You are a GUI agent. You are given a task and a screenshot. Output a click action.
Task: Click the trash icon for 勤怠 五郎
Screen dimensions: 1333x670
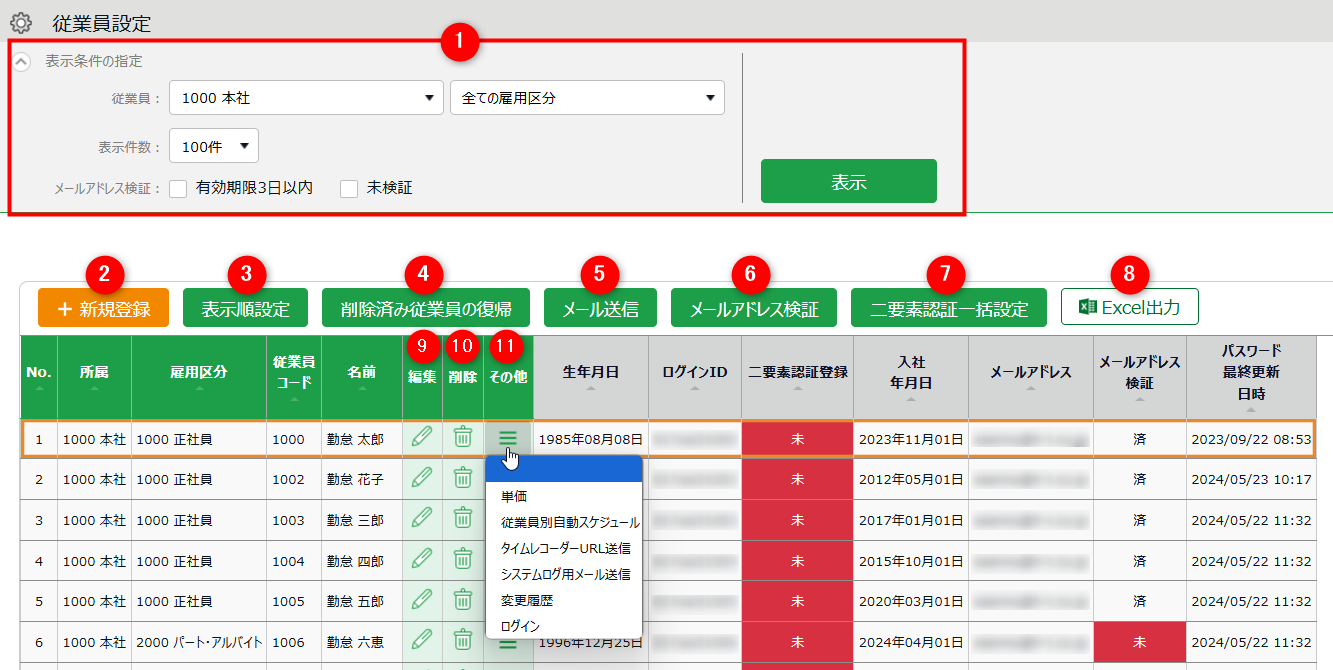point(463,600)
